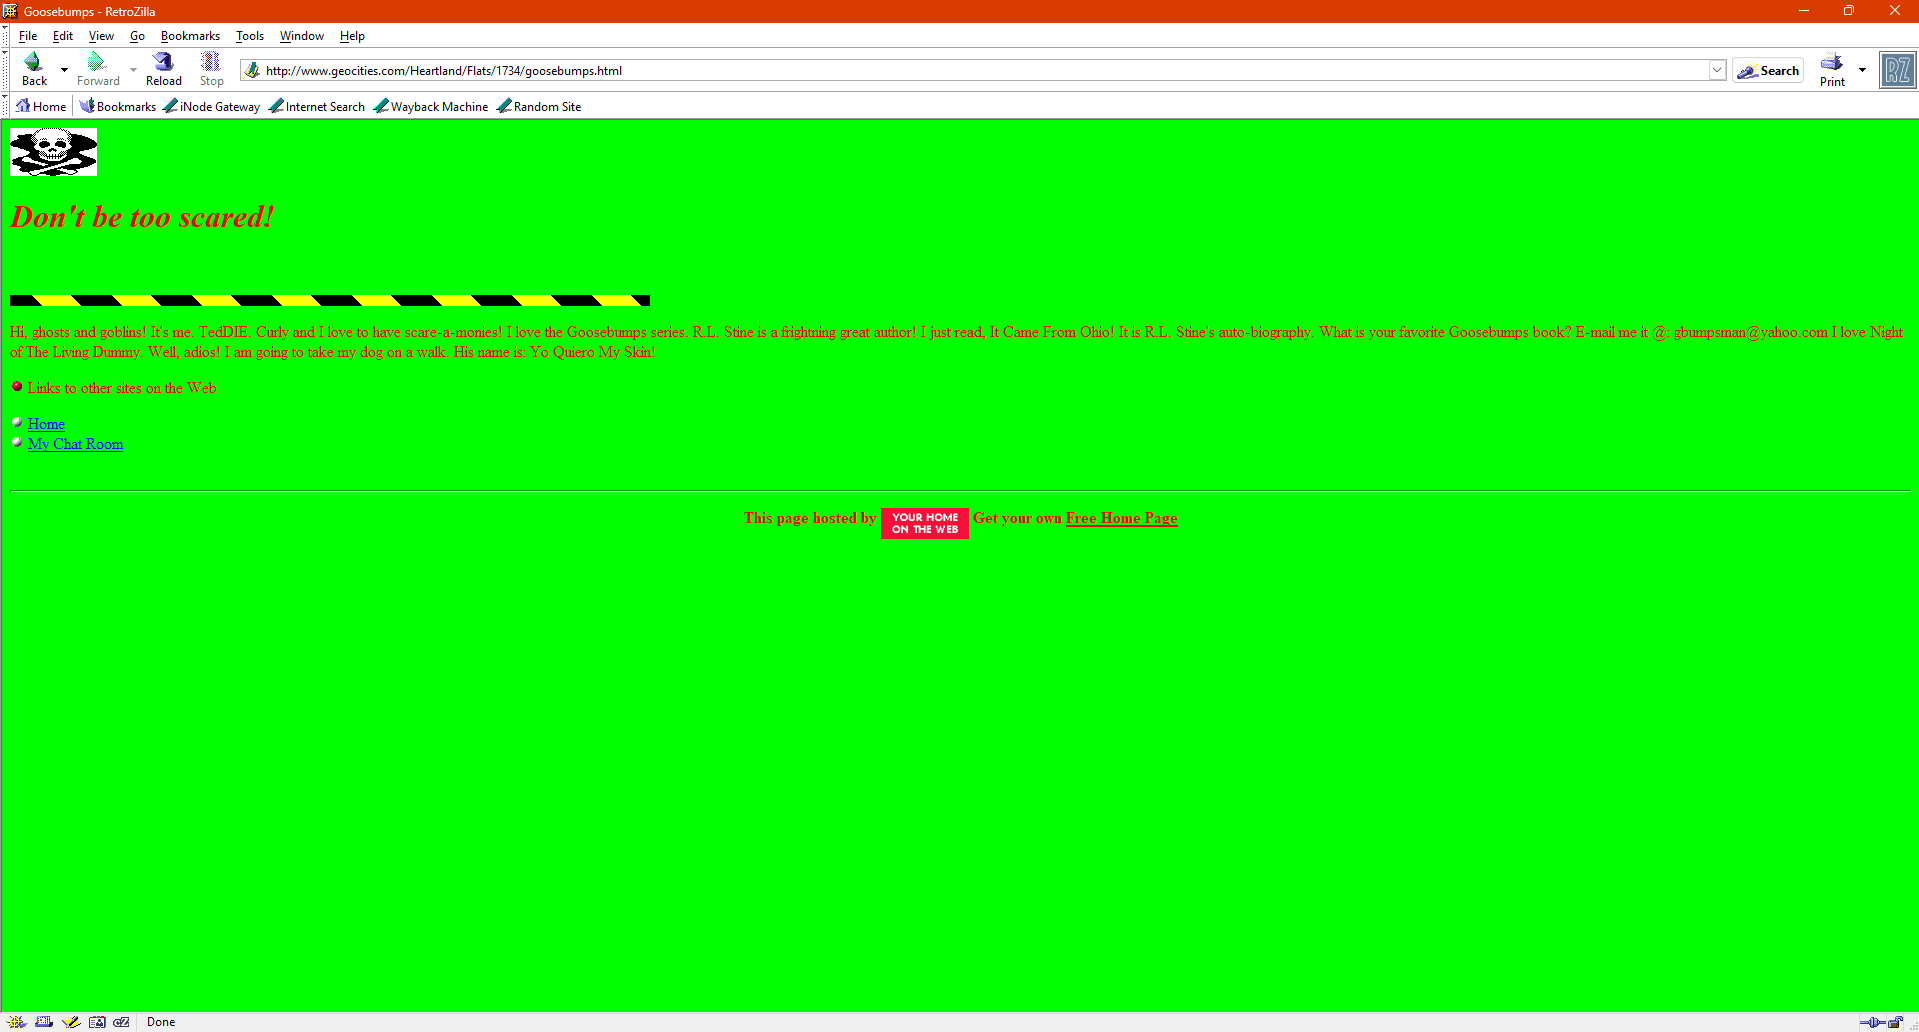Open the Print options dropdown arrow
Image resolution: width=1919 pixels, height=1032 pixels.
click(1862, 70)
